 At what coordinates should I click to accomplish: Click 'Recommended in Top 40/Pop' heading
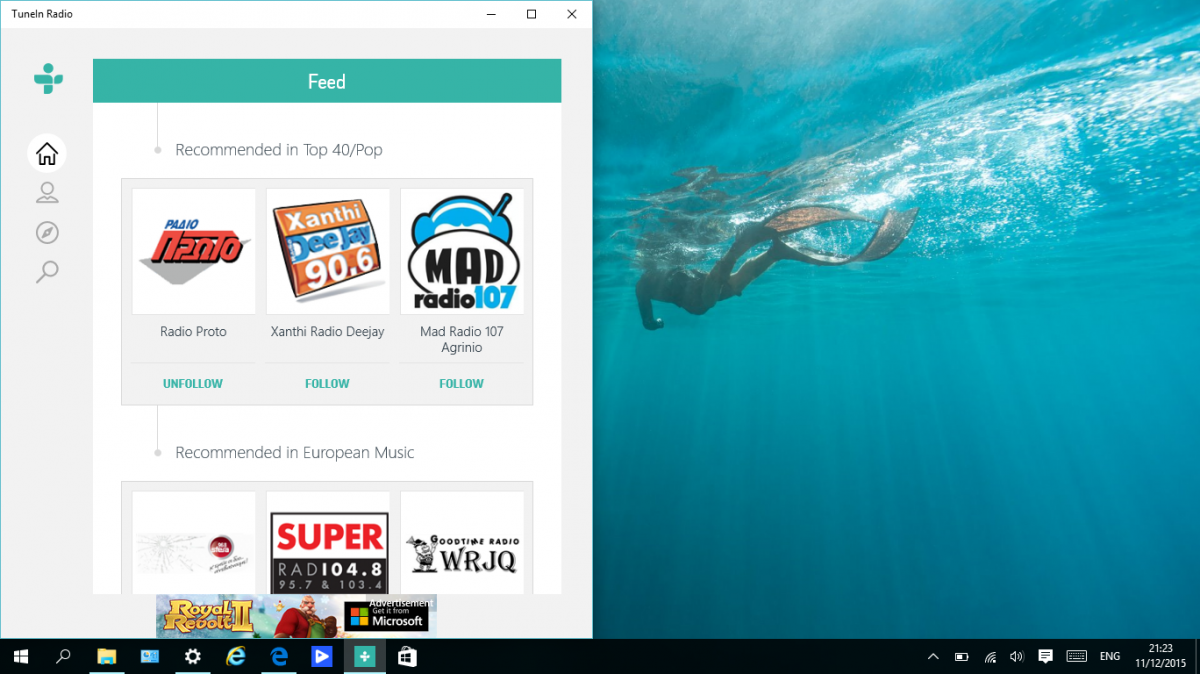(x=279, y=149)
